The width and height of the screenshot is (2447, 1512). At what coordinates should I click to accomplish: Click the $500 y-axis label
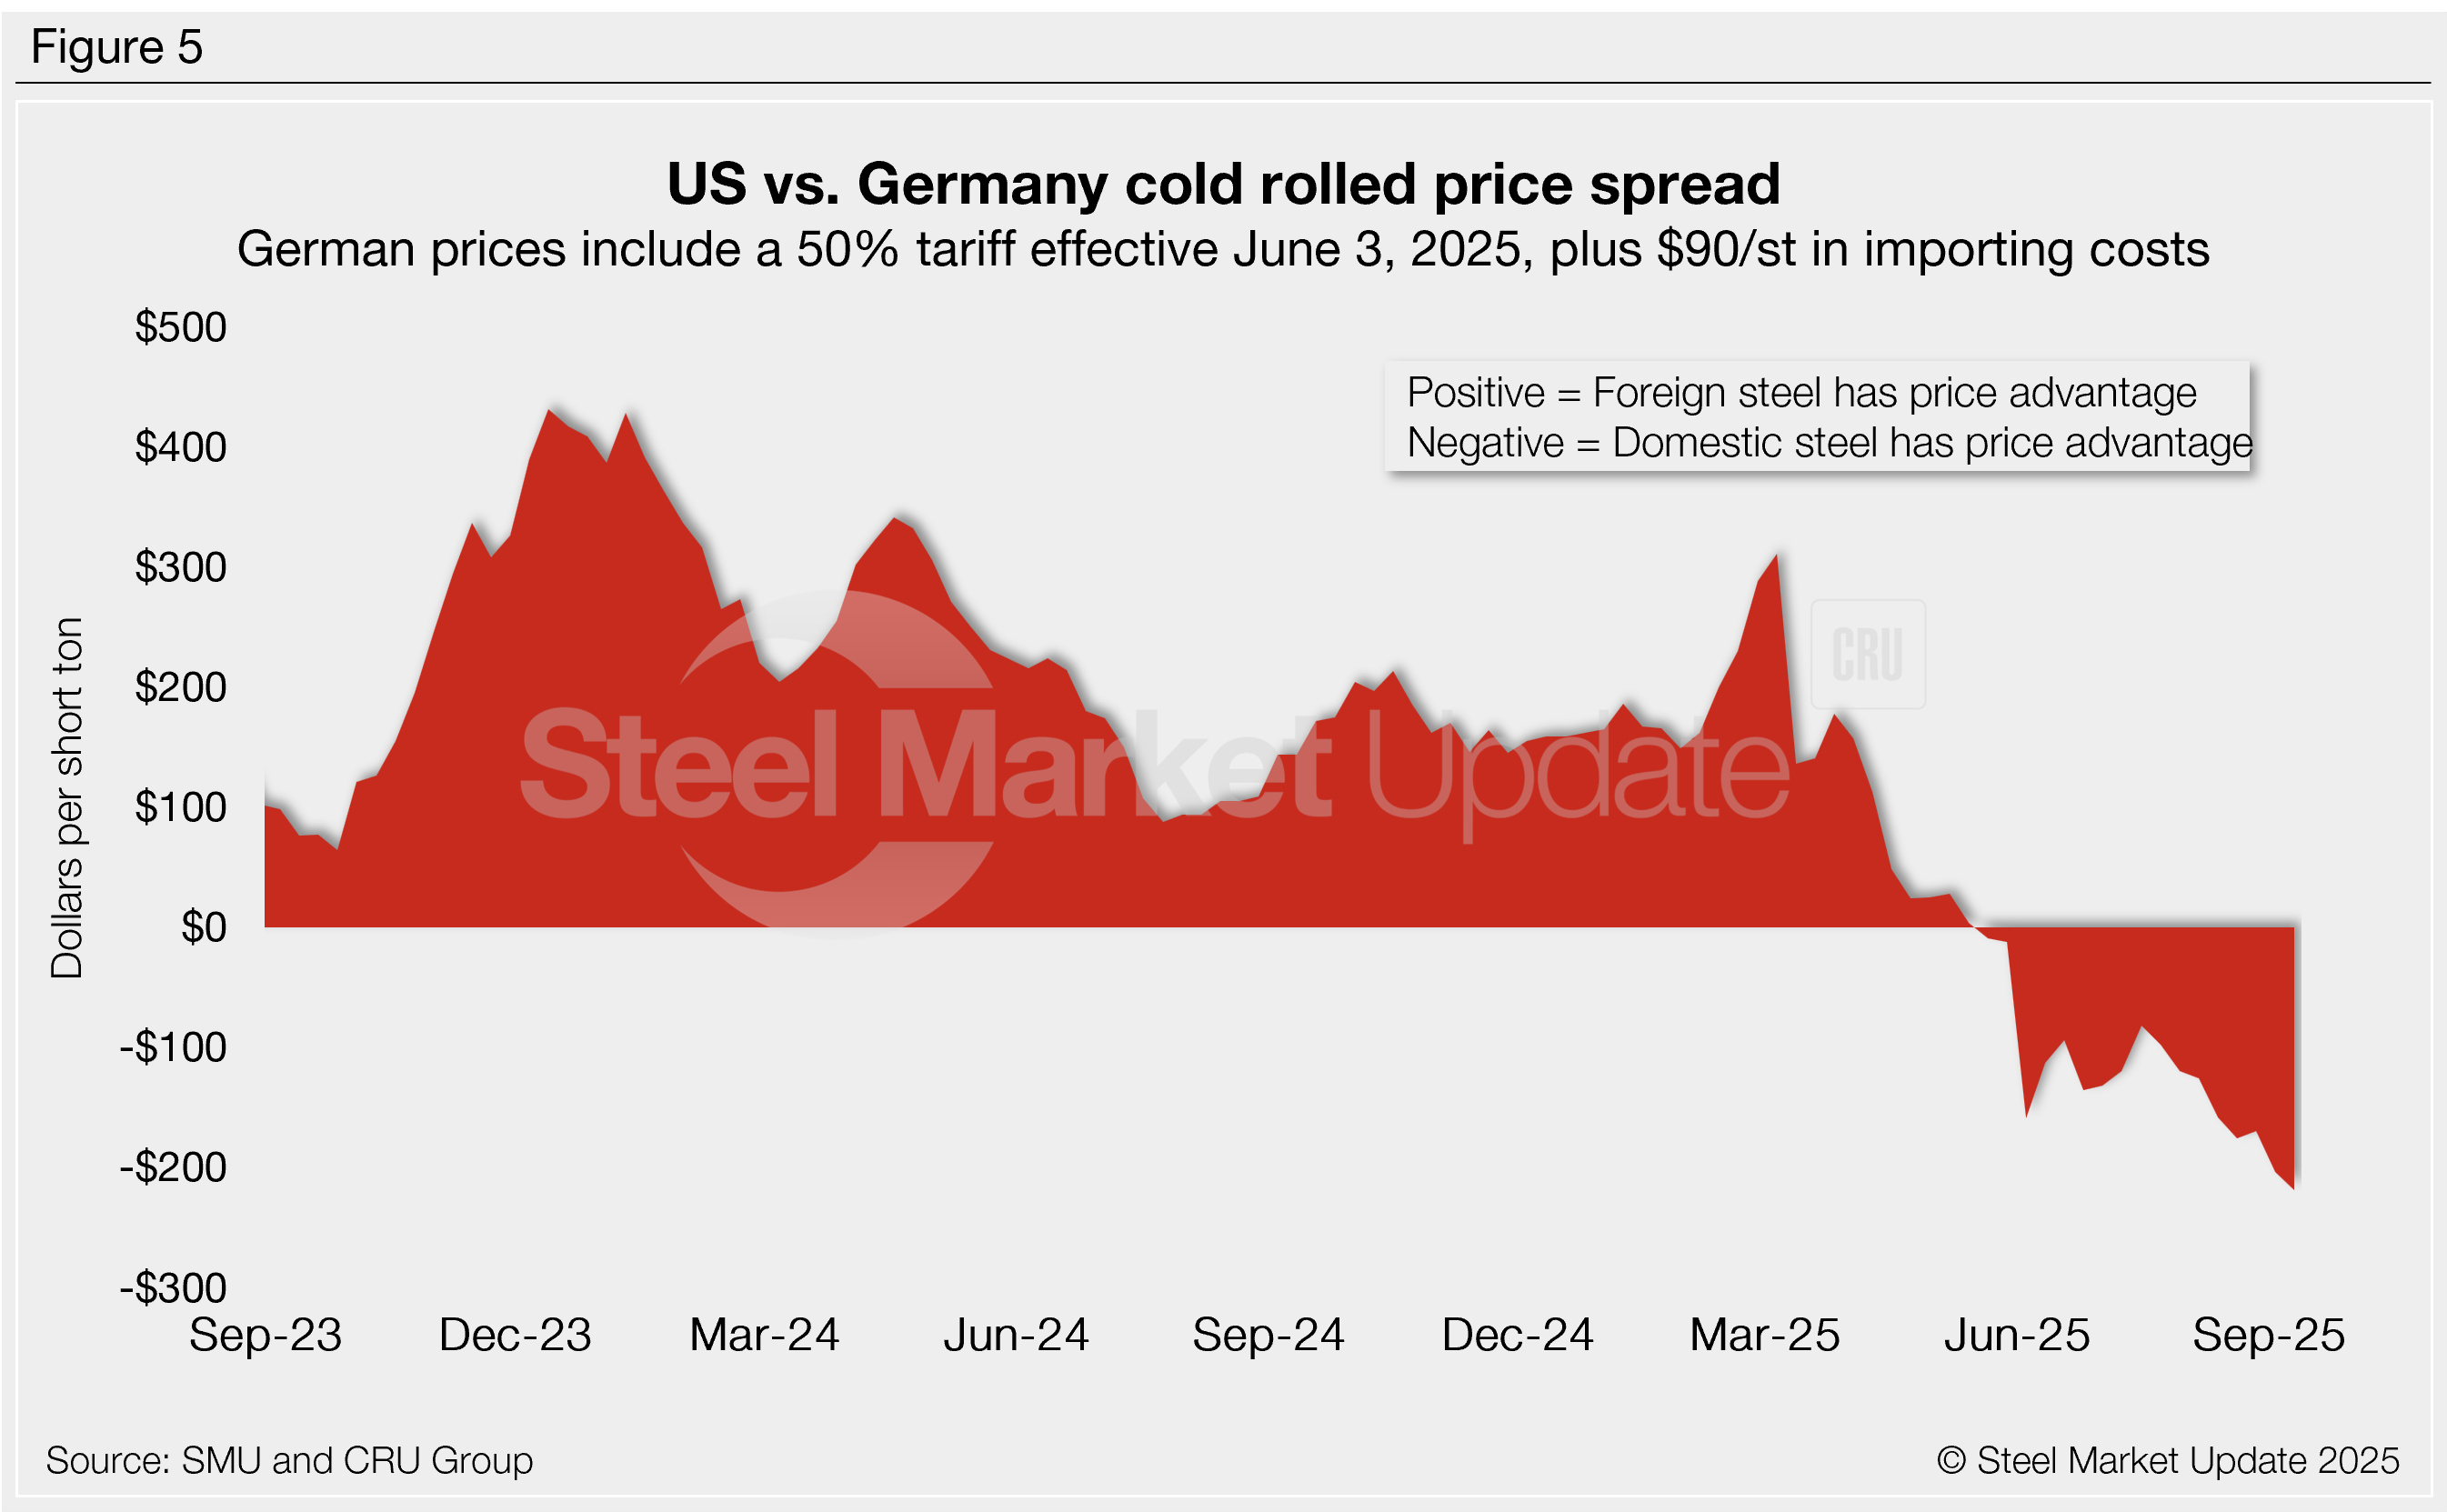181,327
